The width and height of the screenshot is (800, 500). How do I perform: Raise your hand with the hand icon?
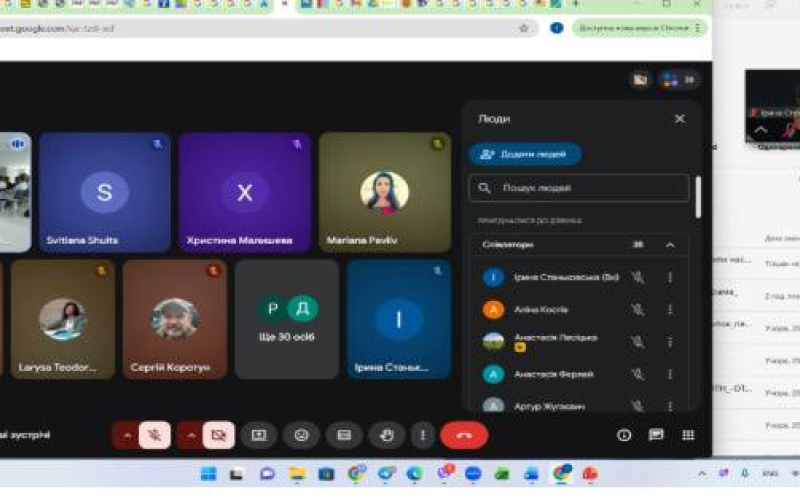[387, 435]
